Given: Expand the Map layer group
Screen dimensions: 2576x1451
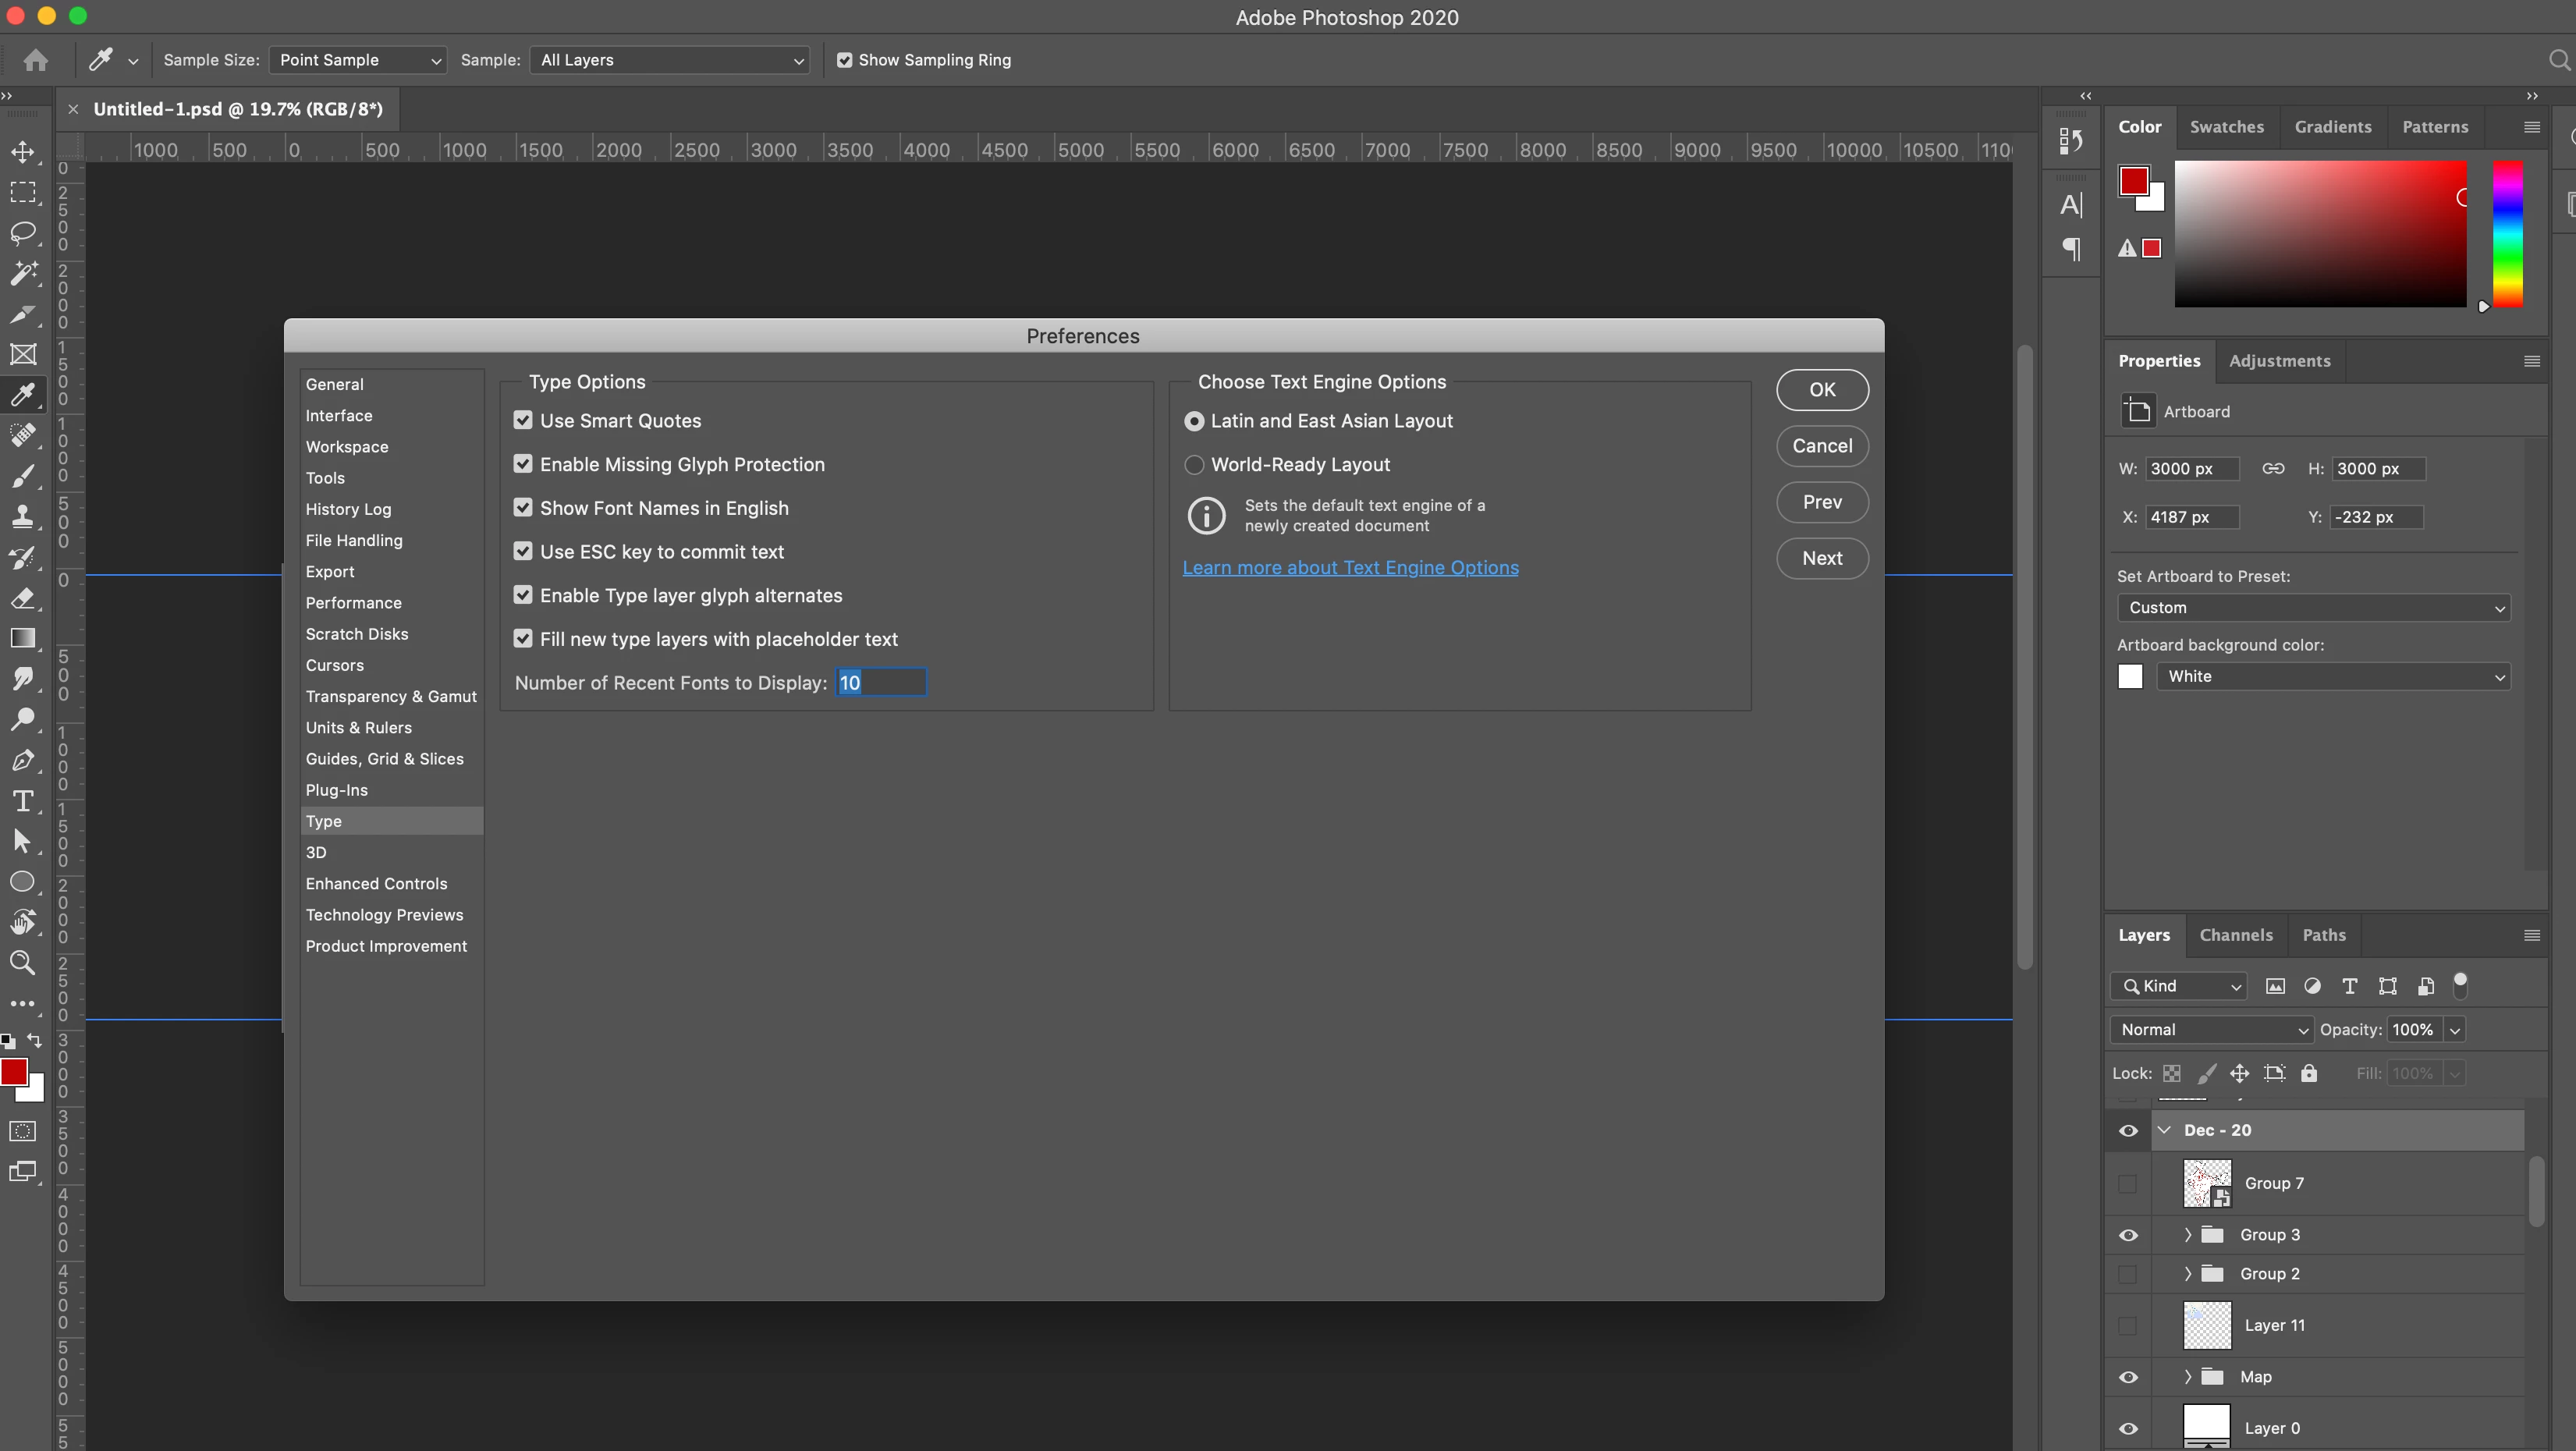Looking at the screenshot, I should click(2188, 1377).
